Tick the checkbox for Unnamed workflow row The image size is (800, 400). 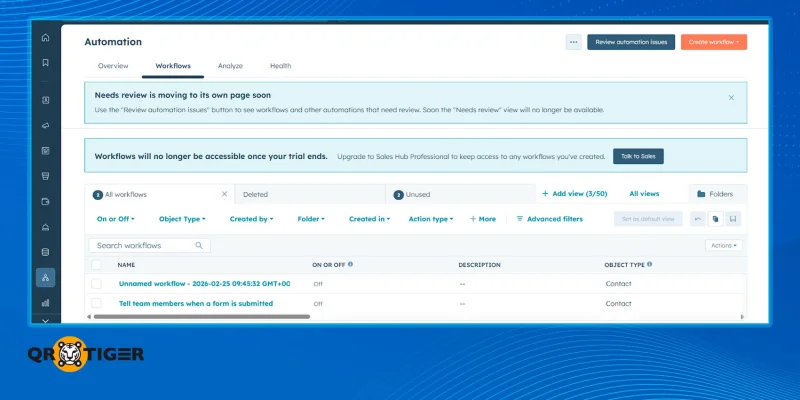point(96,284)
